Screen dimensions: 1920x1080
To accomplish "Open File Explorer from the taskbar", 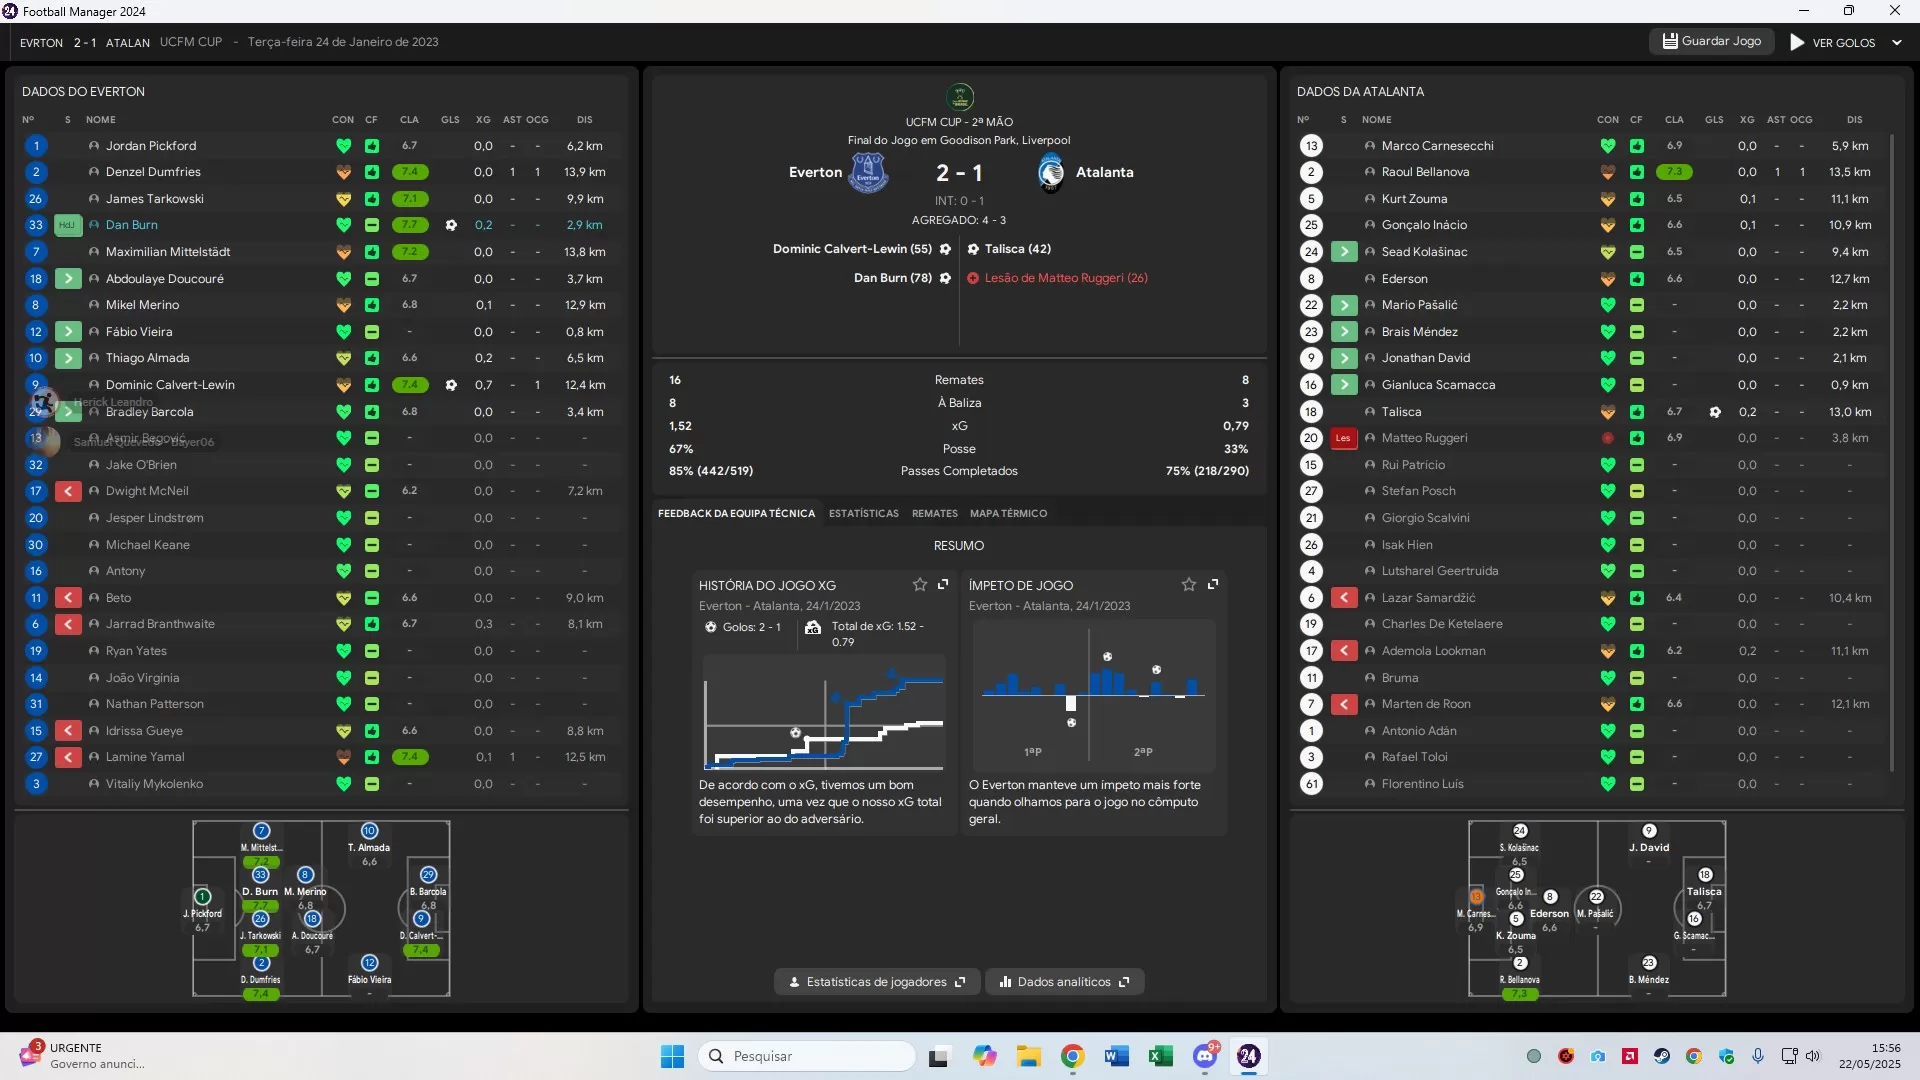I will click(1028, 1056).
